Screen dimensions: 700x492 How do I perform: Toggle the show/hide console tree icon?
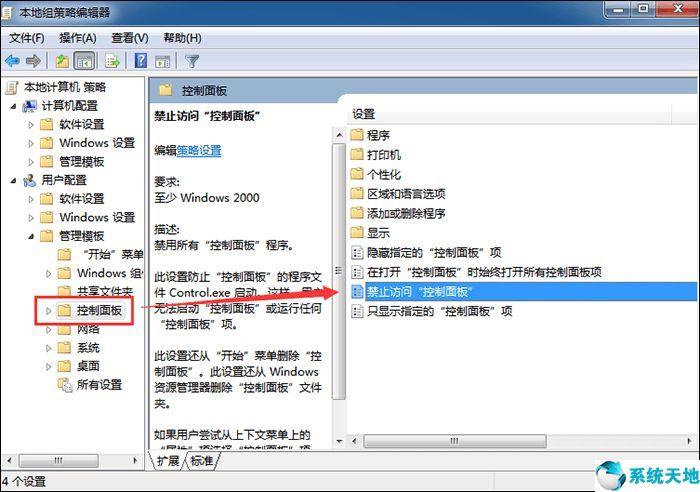tap(84, 61)
